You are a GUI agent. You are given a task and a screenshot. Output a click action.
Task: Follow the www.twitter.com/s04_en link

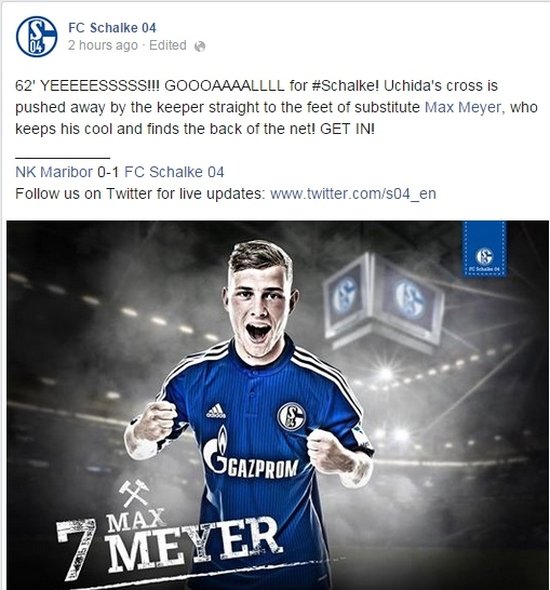click(353, 194)
